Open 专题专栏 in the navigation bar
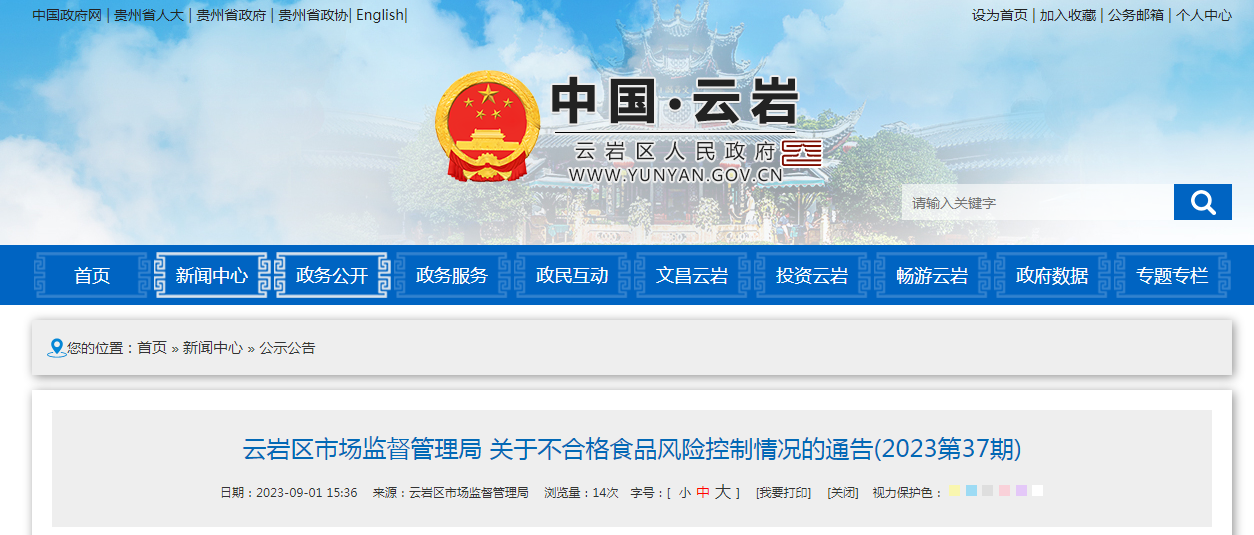The height and width of the screenshot is (535, 1254). click(x=1172, y=275)
